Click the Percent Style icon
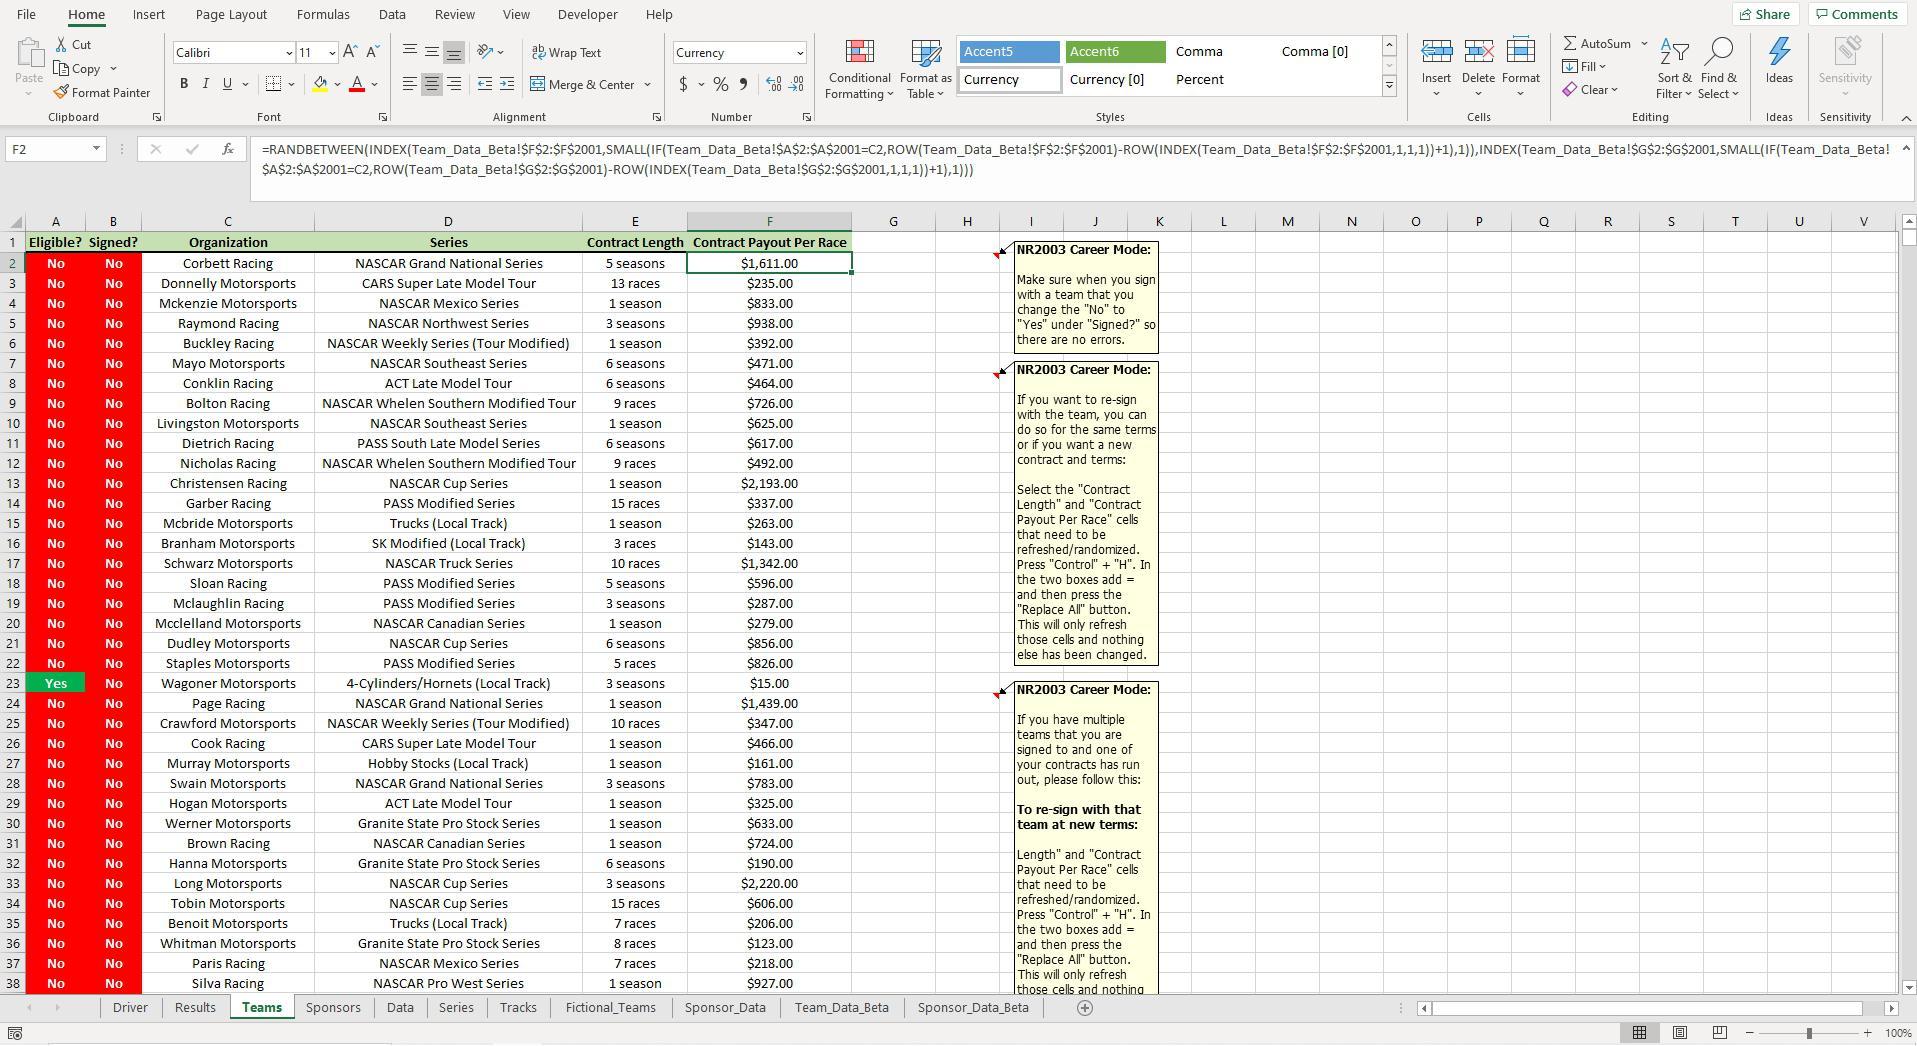 720,85
